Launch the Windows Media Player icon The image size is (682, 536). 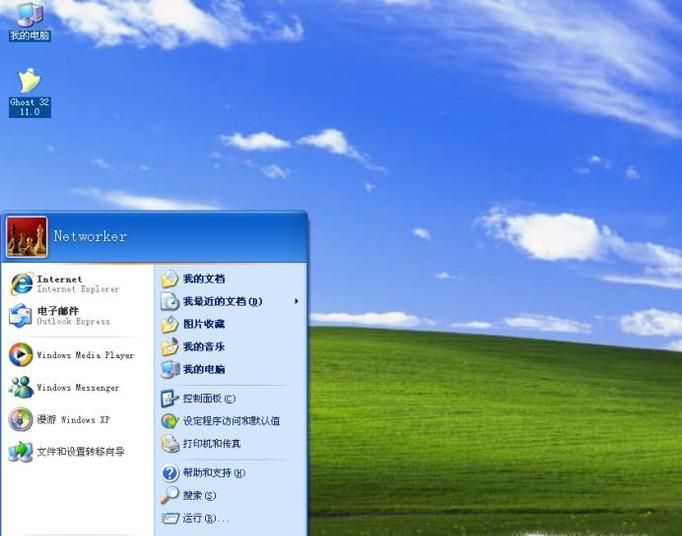[20, 355]
